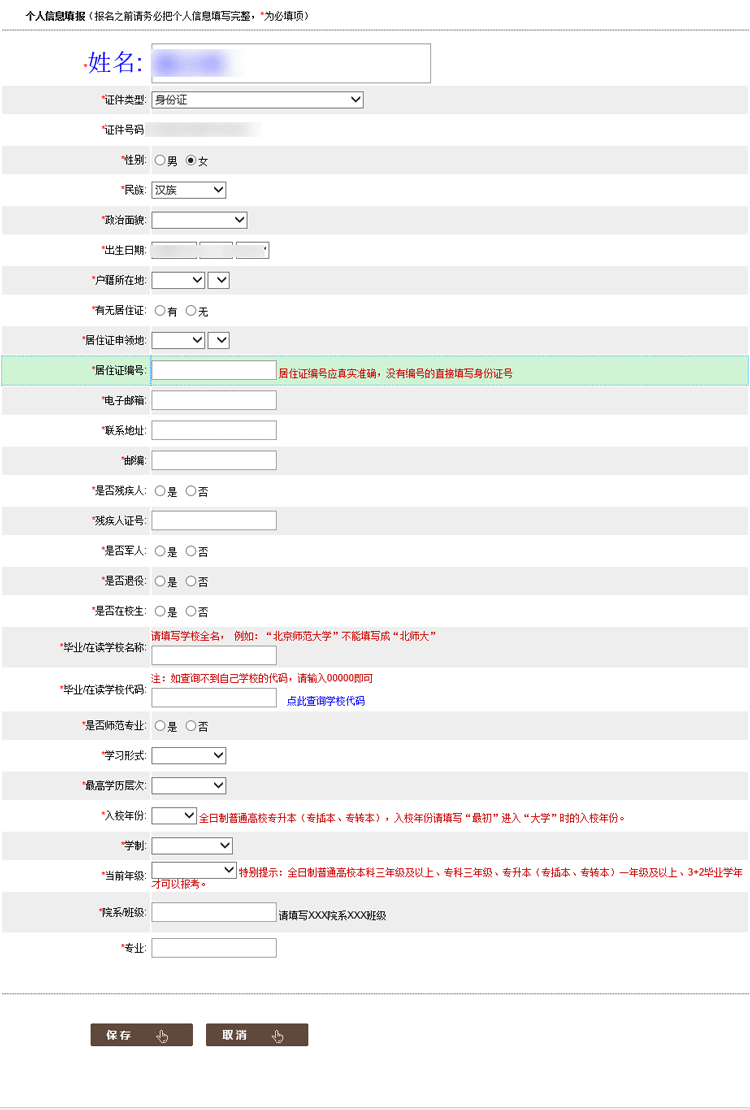Image resolution: width=750 pixels, height=1110 pixels.
Task: Click the 姓名 name input field
Action: pos(290,63)
